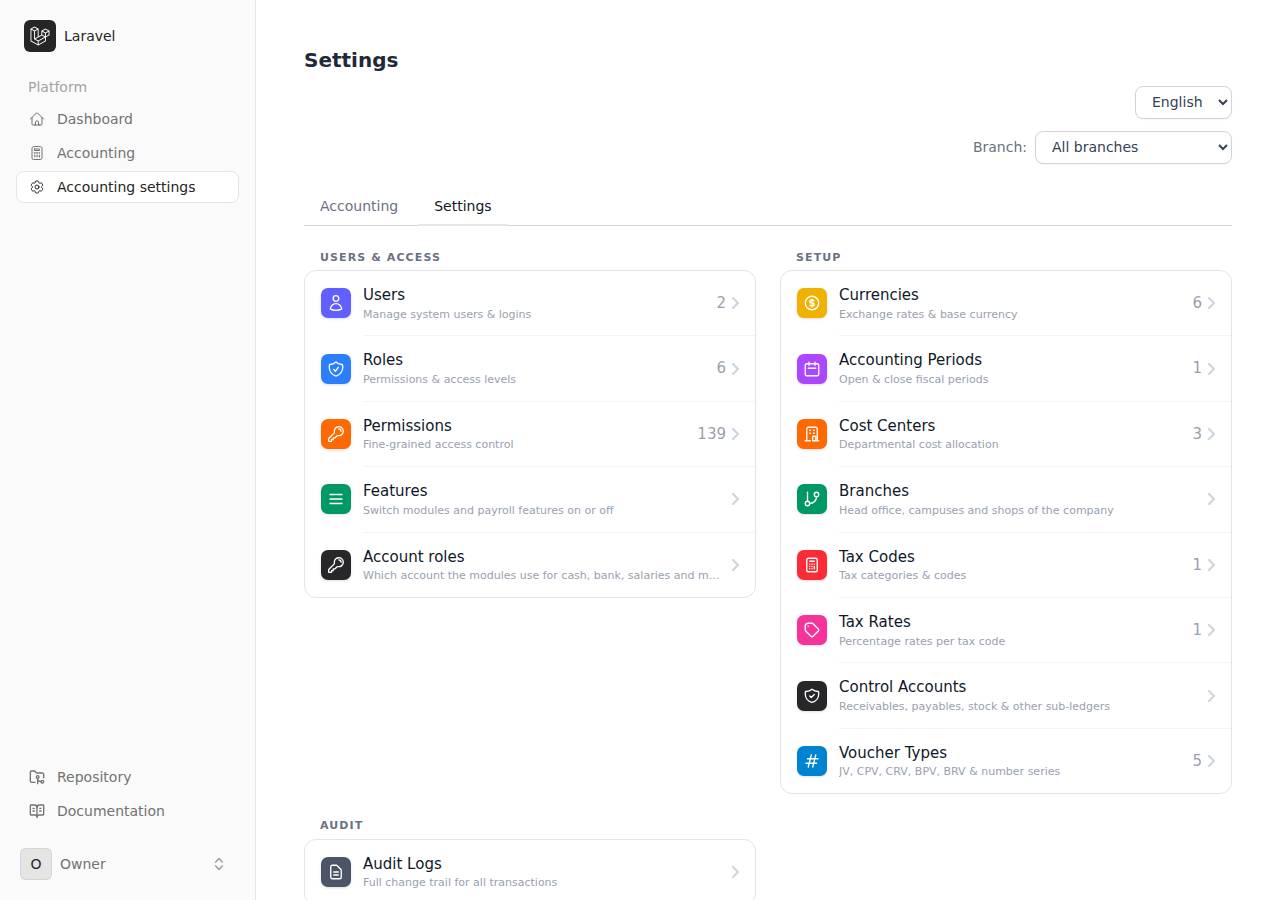This screenshot has width=1280, height=900.
Task: Open the All branches dropdown
Action: pyautogui.click(x=1133, y=147)
